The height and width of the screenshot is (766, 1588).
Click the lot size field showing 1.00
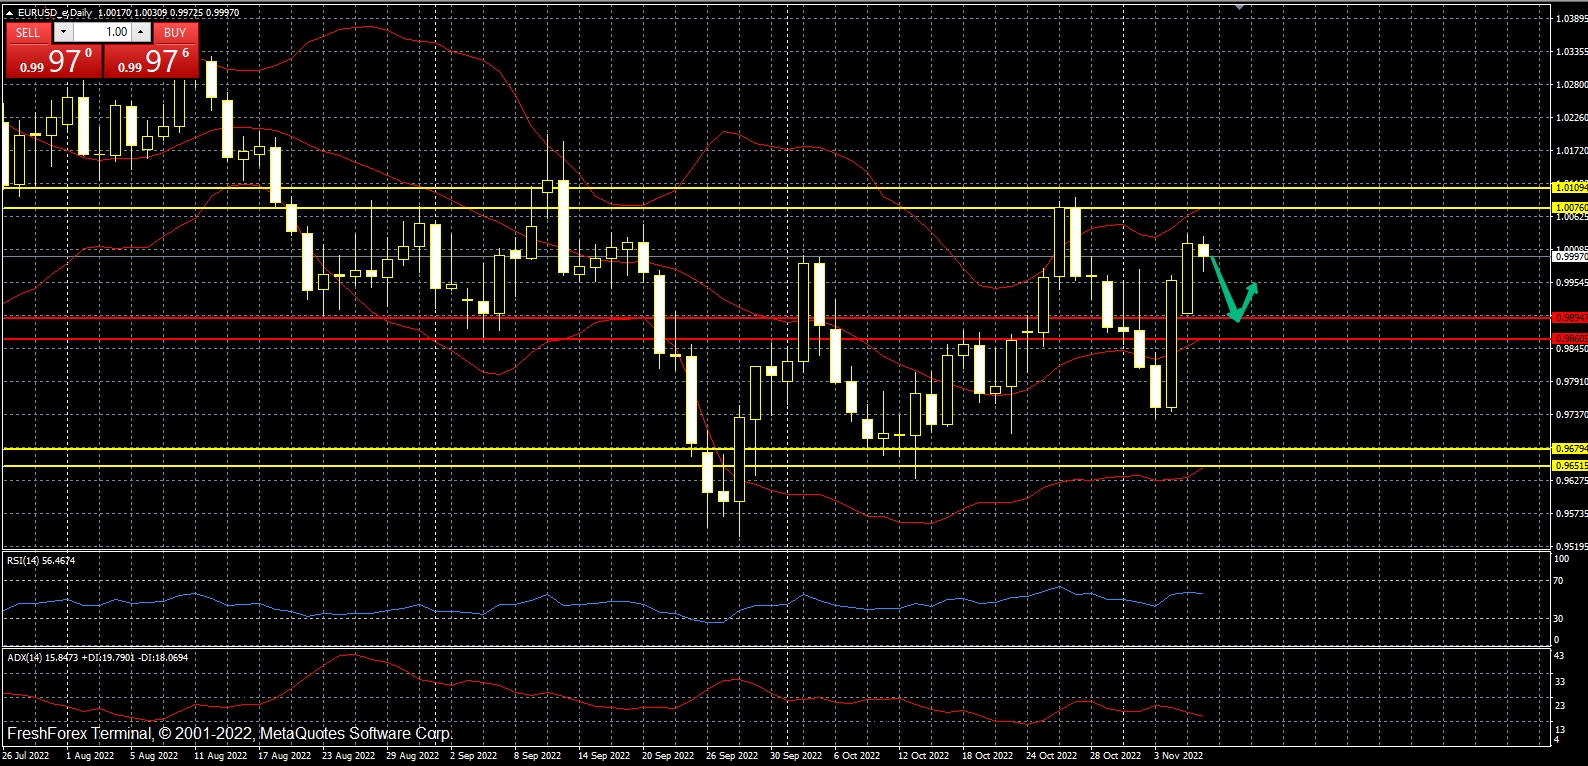click(102, 32)
